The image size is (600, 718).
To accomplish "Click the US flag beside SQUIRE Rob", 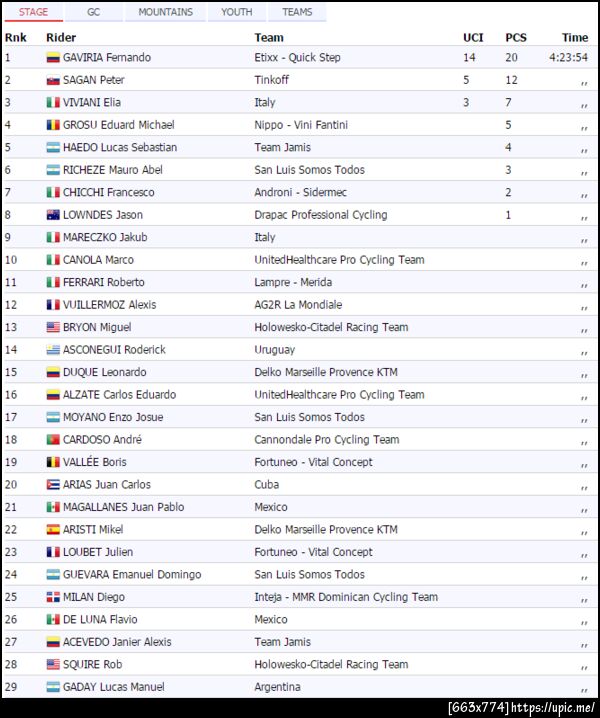I will coord(53,664).
